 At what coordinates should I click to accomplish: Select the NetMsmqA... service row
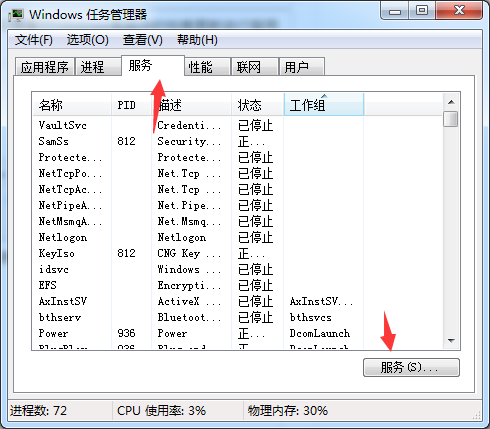pyautogui.click(x=237, y=221)
